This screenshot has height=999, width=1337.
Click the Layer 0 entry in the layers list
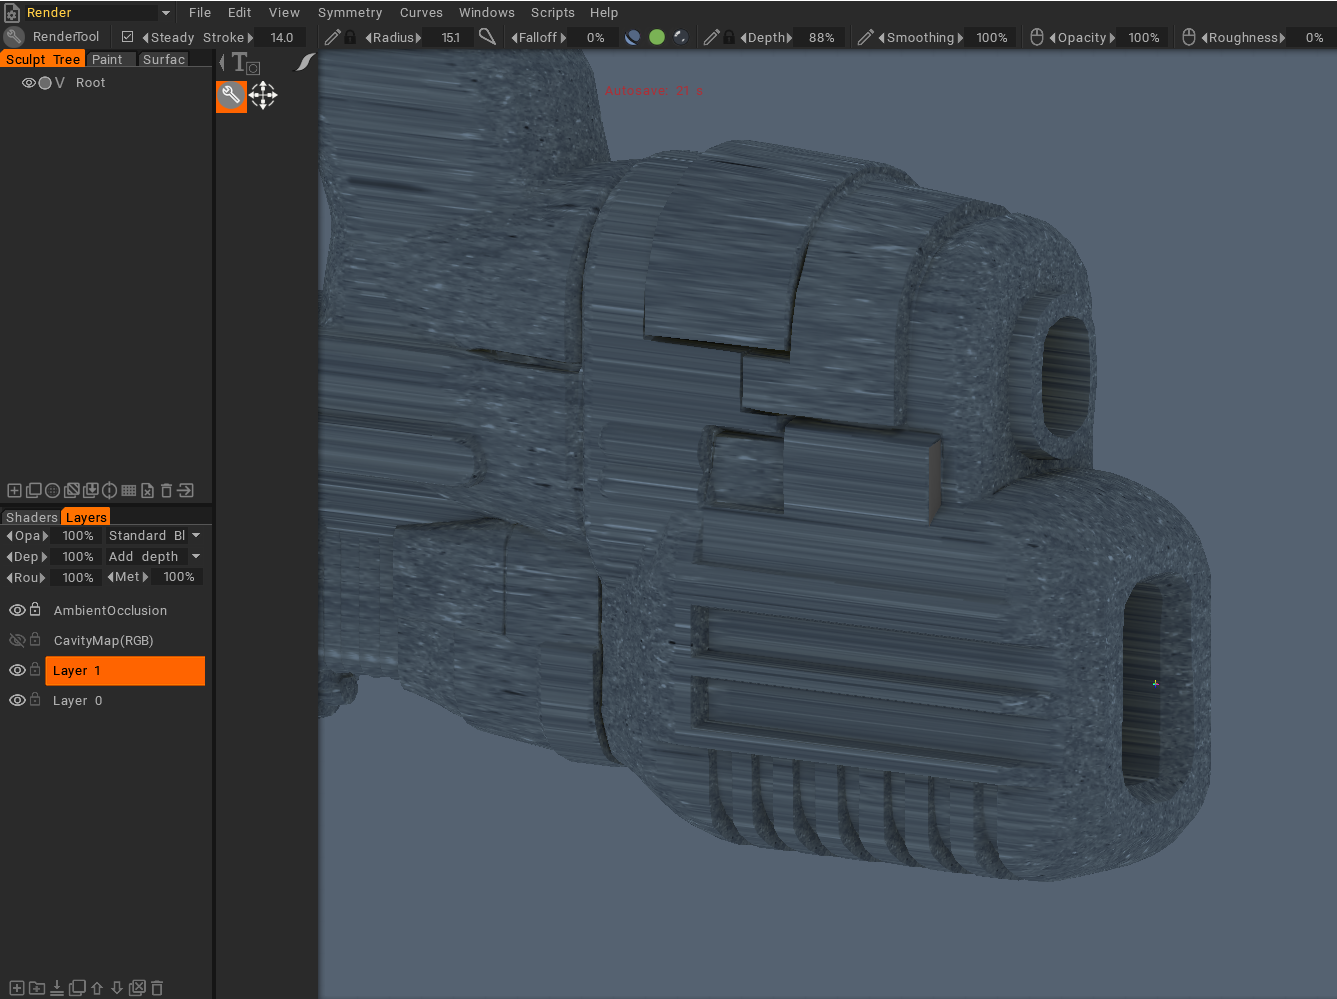pos(77,700)
